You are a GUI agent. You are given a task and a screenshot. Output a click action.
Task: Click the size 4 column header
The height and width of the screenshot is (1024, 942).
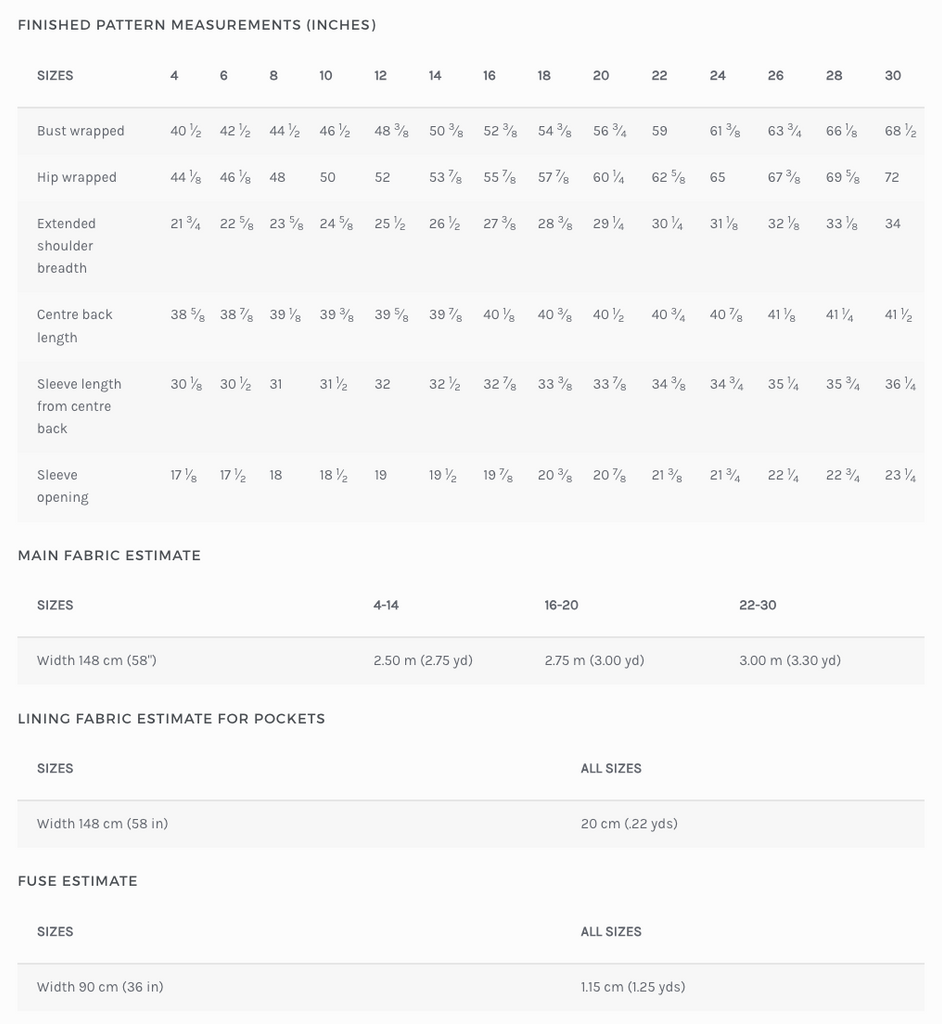click(174, 76)
